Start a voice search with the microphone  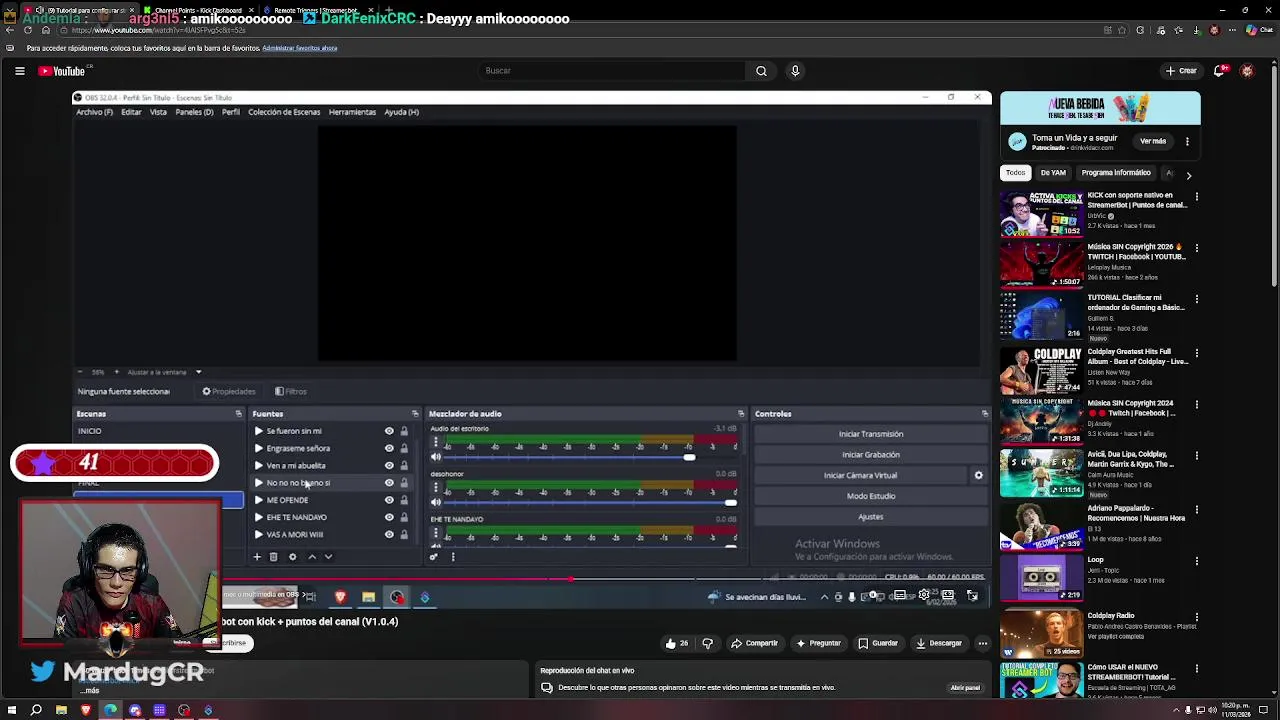(795, 71)
